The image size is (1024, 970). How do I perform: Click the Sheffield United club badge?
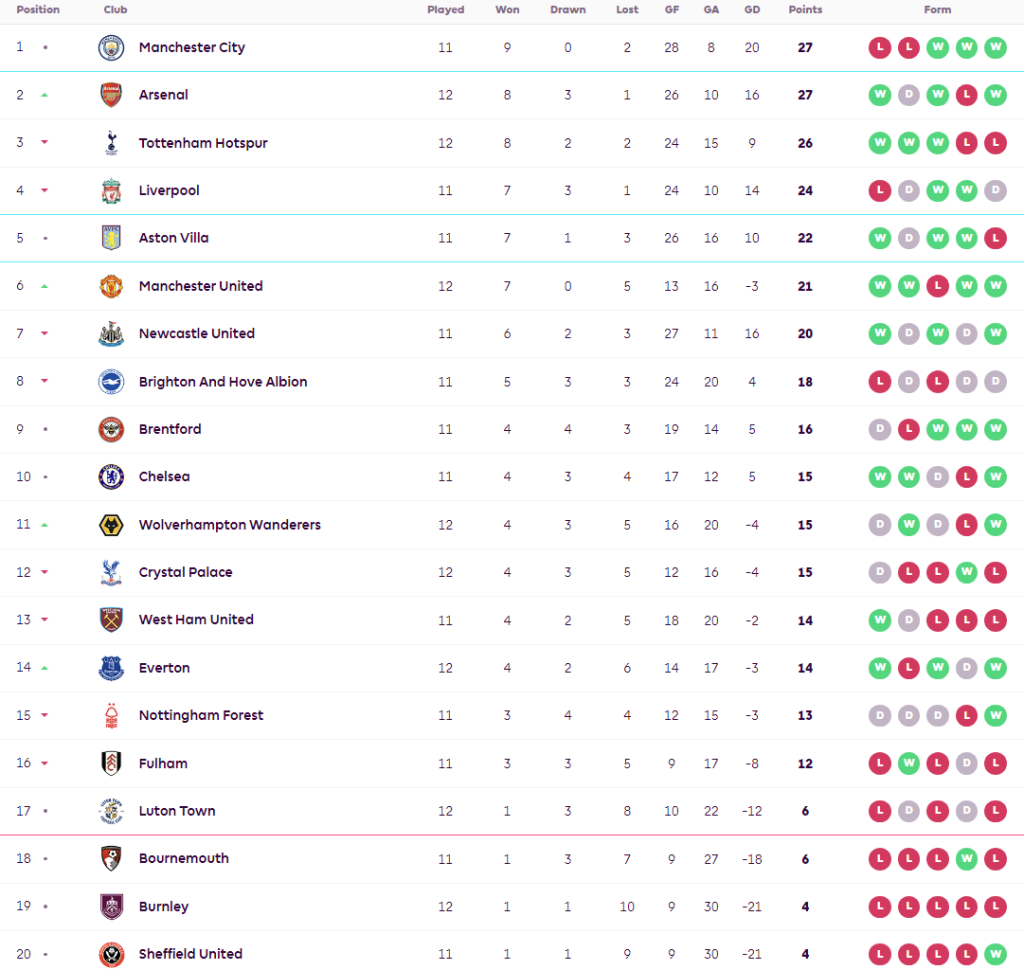point(111,954)
